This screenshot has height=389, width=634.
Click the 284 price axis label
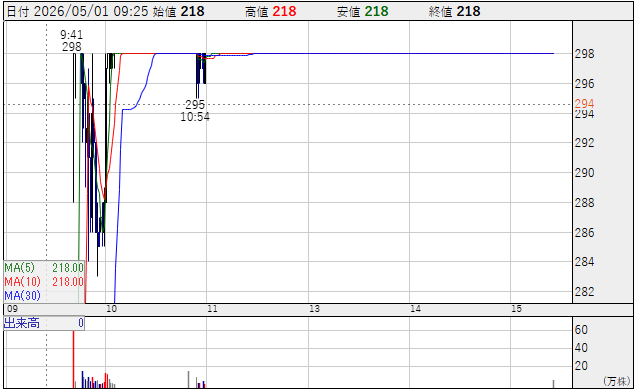584,262
